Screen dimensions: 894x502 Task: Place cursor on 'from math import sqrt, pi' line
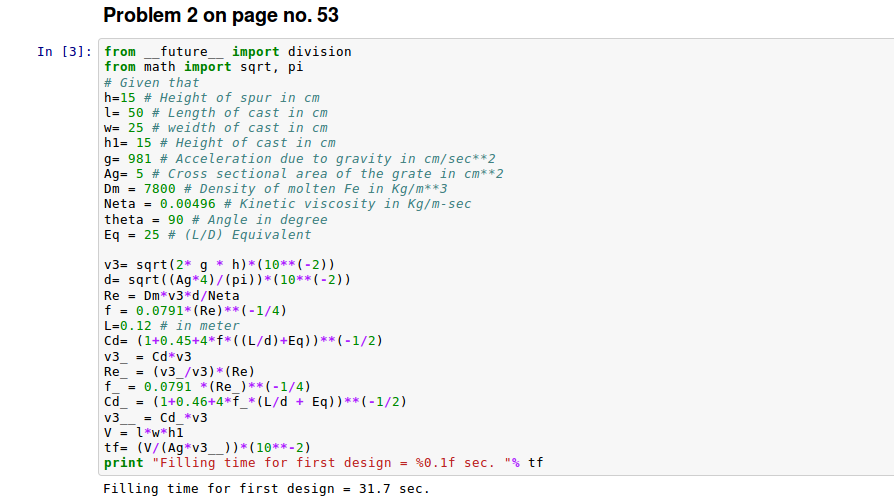point(204,67)
